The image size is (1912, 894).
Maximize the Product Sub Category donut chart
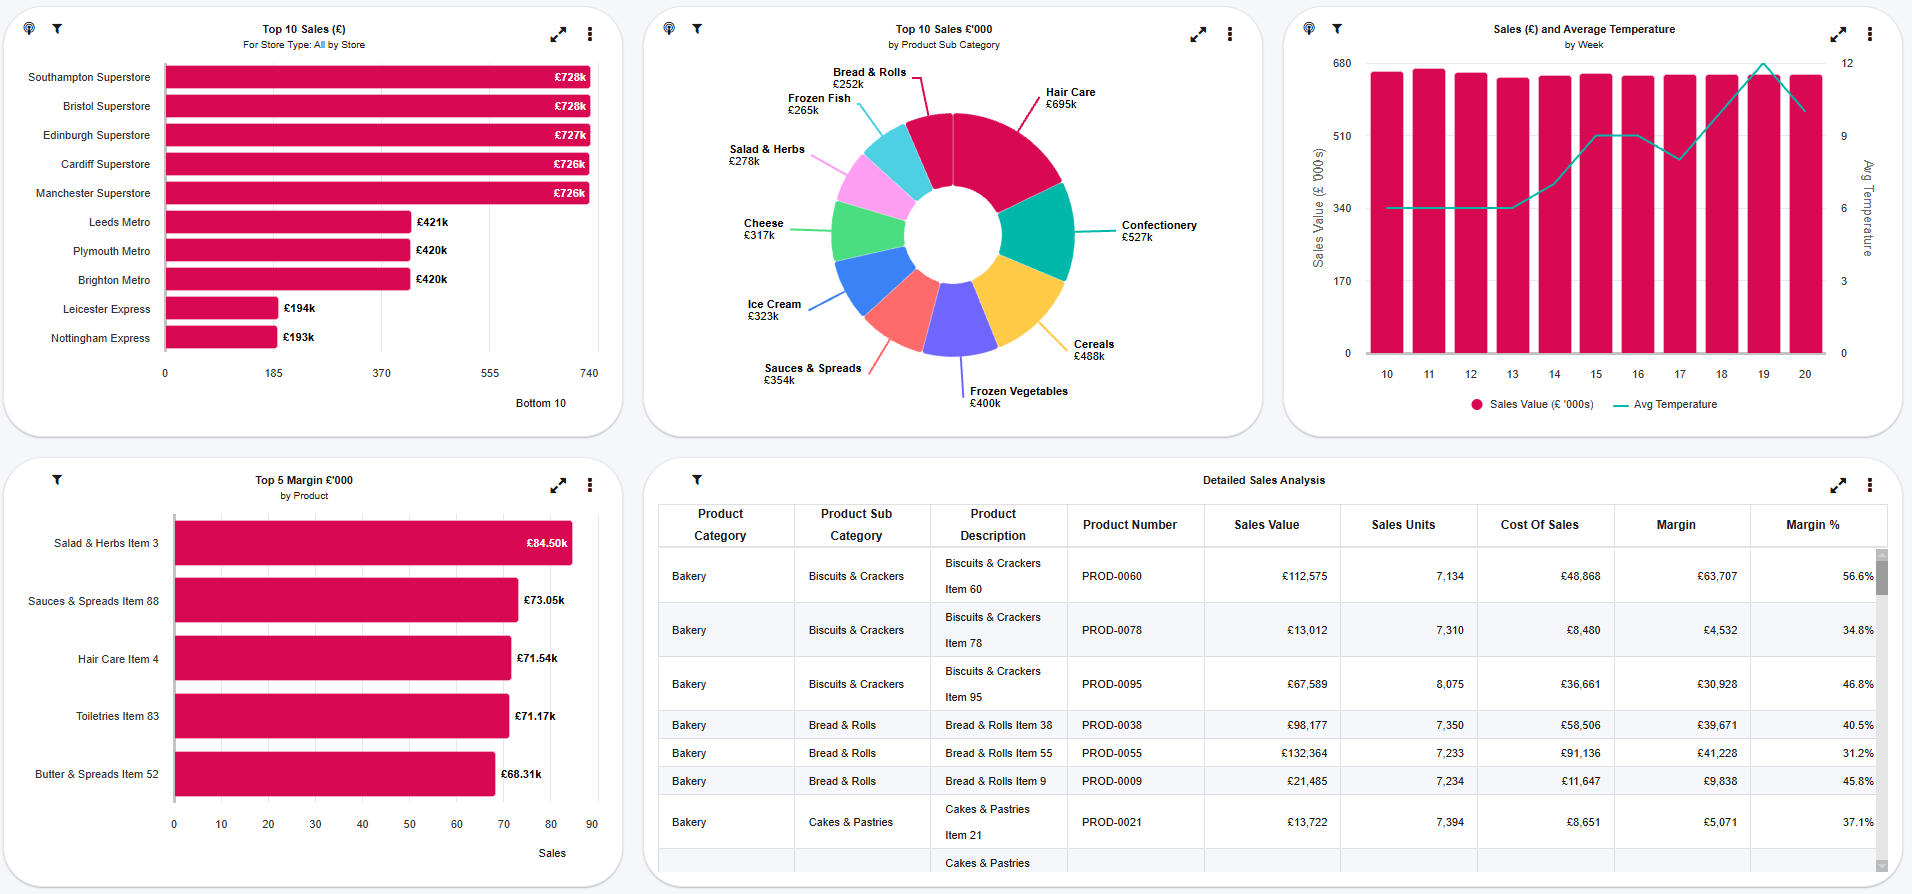(1198, 35)
